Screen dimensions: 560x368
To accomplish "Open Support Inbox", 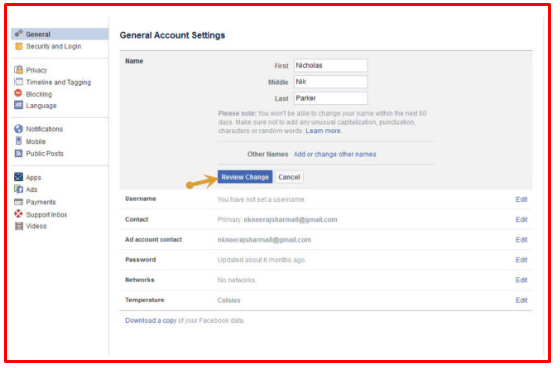I will click(46, 214).
